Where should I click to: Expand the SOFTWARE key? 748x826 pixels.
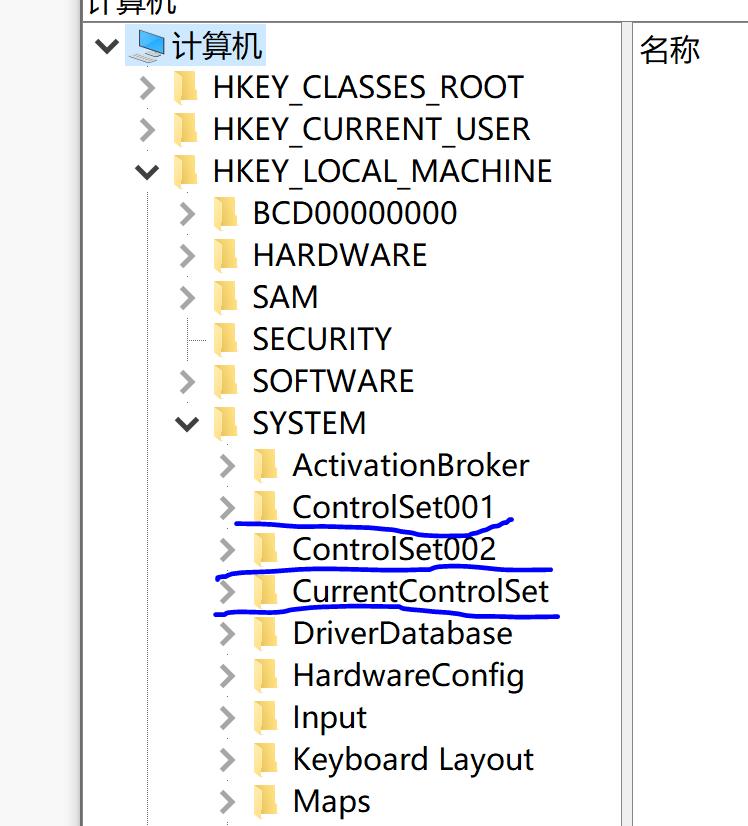pos(187,381)
